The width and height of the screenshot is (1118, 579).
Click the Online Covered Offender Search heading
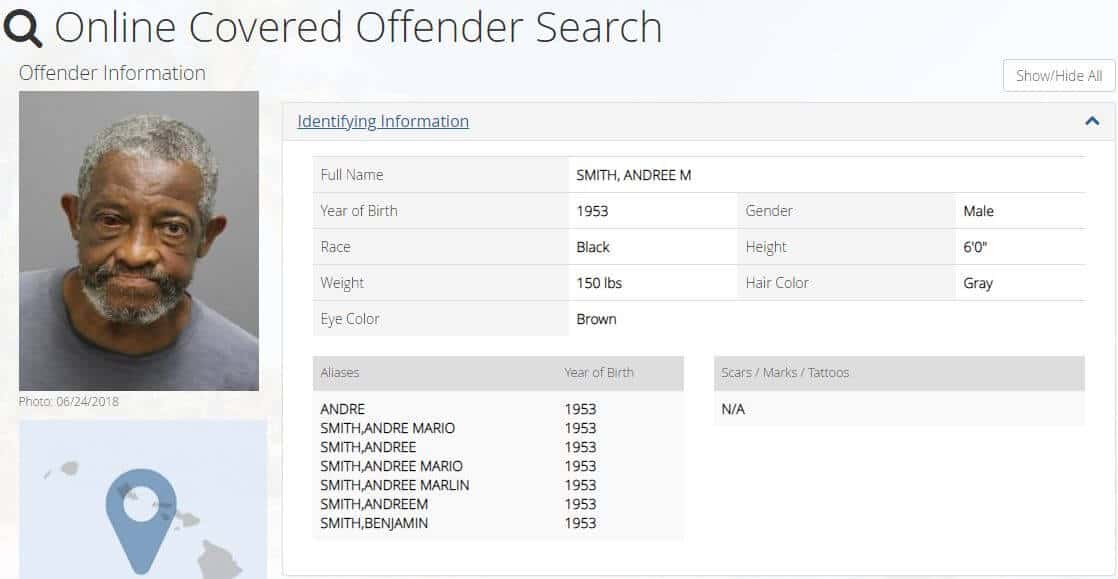click(x=358, y=28)
